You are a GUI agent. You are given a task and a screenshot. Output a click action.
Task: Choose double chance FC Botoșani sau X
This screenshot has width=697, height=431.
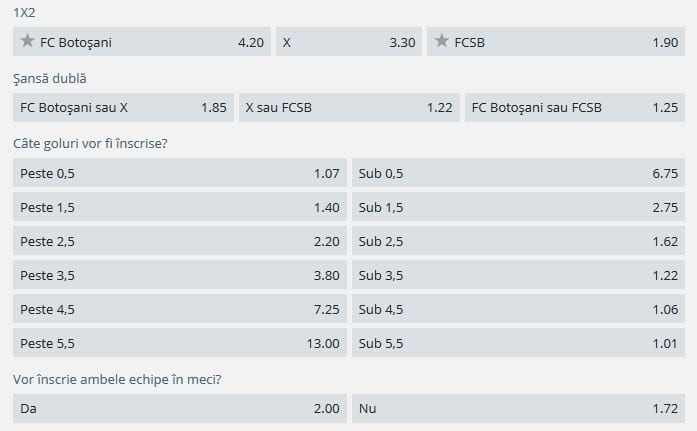pos(122,107)
